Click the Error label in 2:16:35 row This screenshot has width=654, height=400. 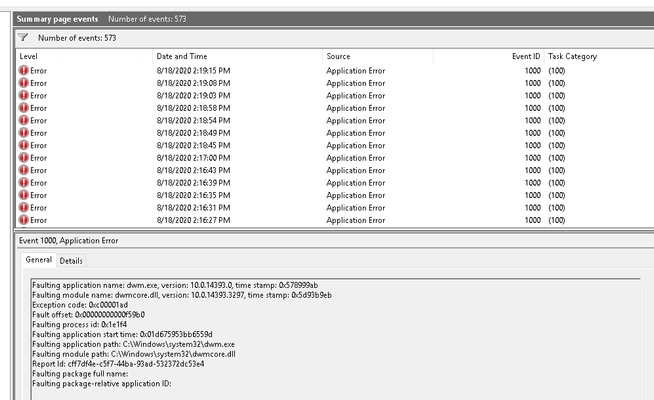[38, 196]
